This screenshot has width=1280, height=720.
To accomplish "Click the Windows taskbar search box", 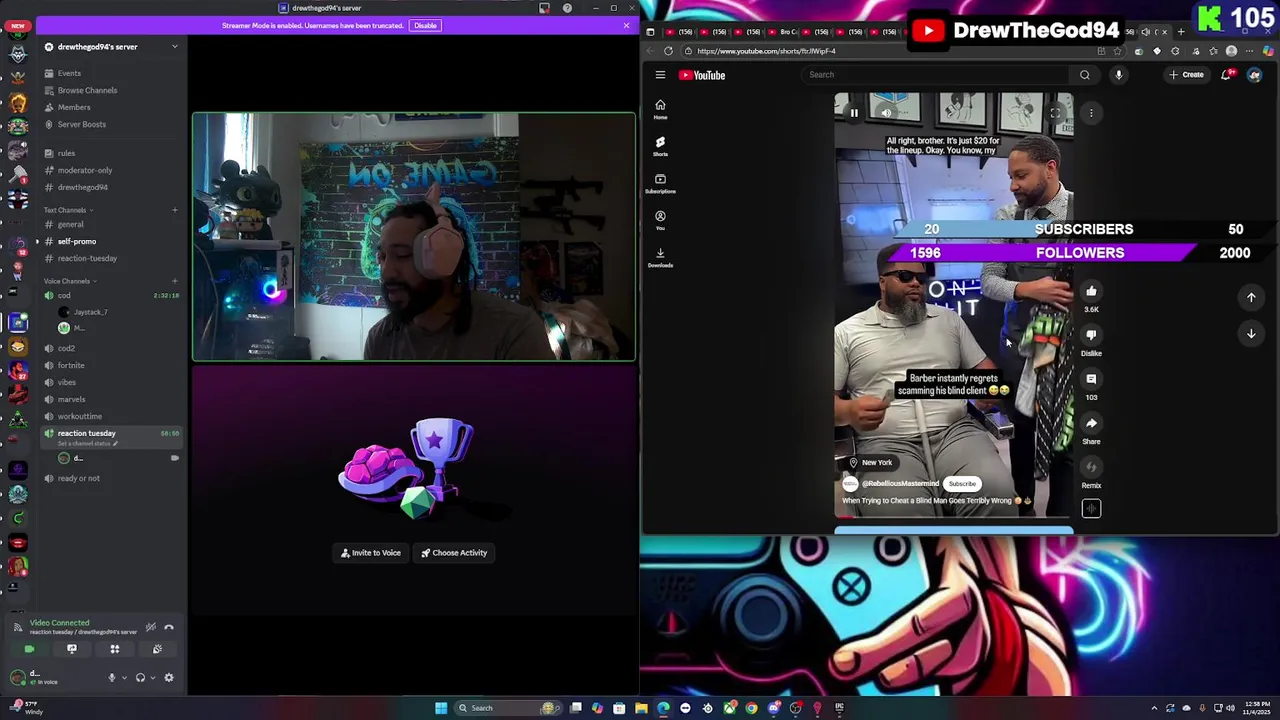I will point(506,708).
